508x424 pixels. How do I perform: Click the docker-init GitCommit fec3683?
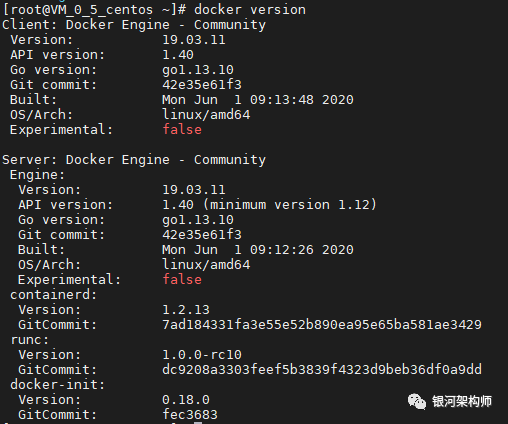190,415
